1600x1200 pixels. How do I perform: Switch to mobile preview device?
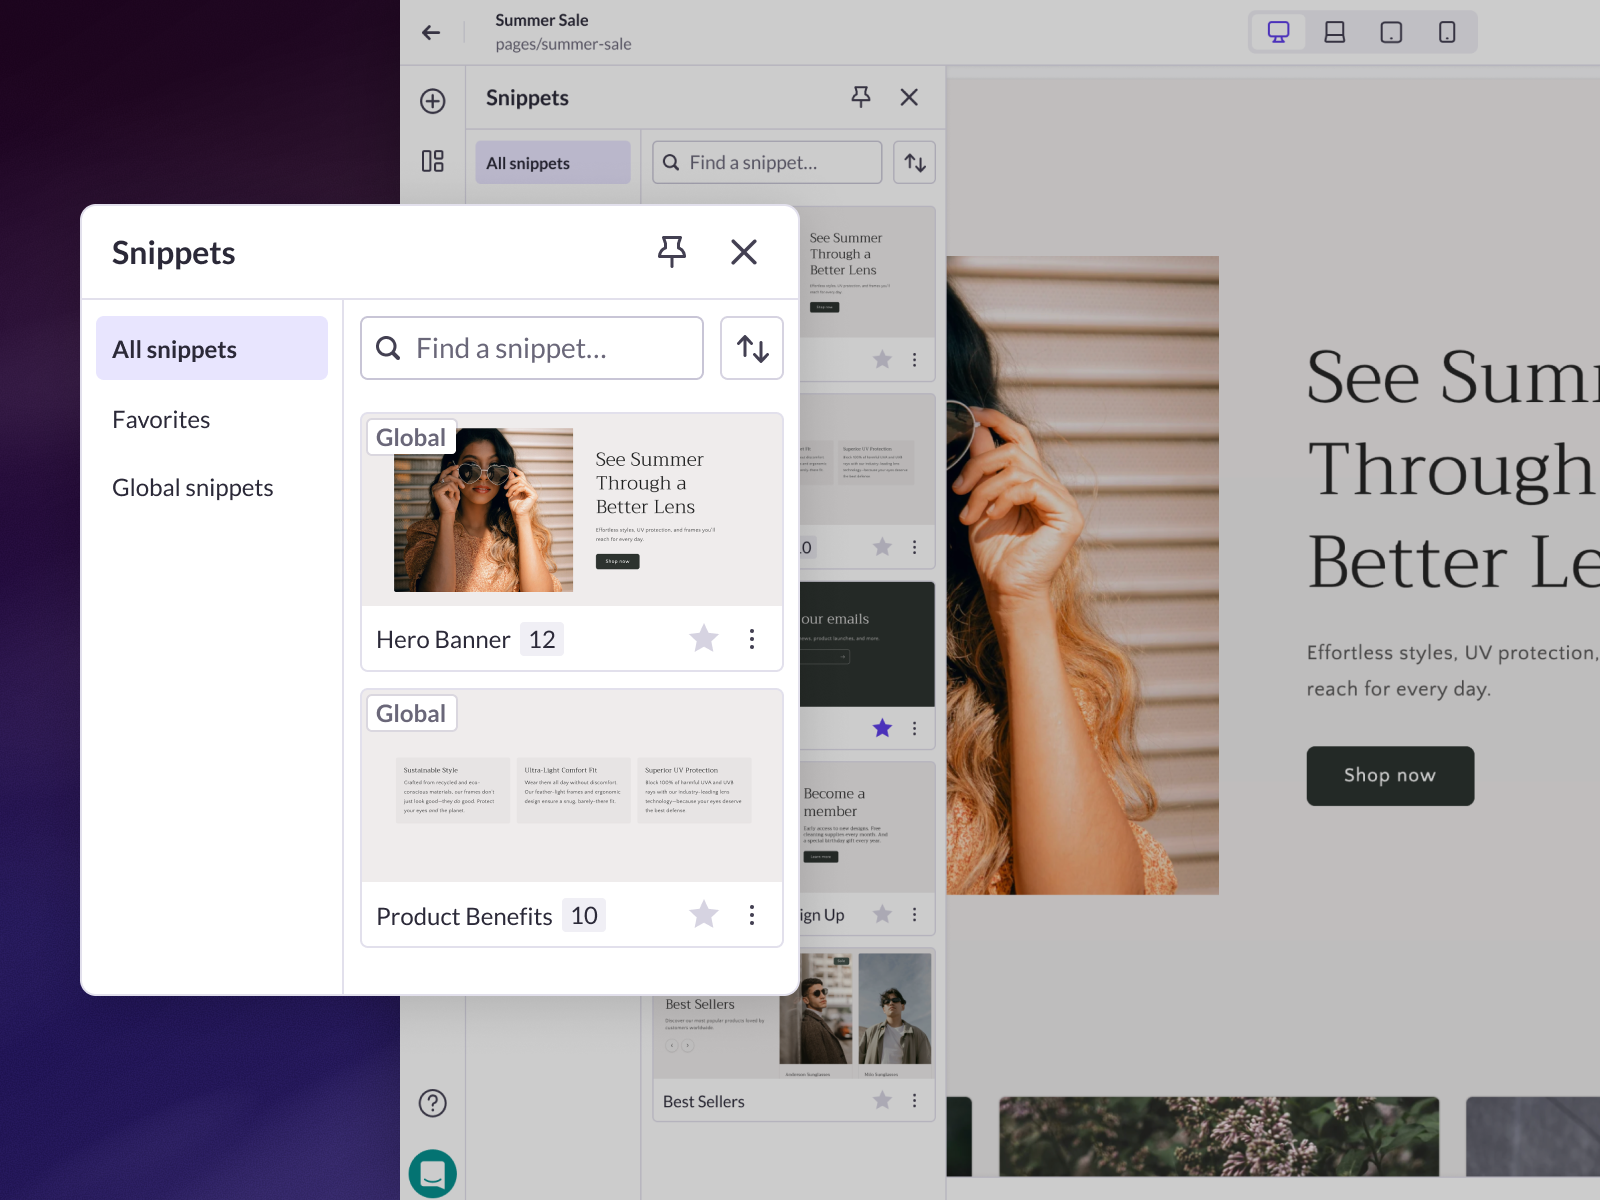[x=1447, y=32]
